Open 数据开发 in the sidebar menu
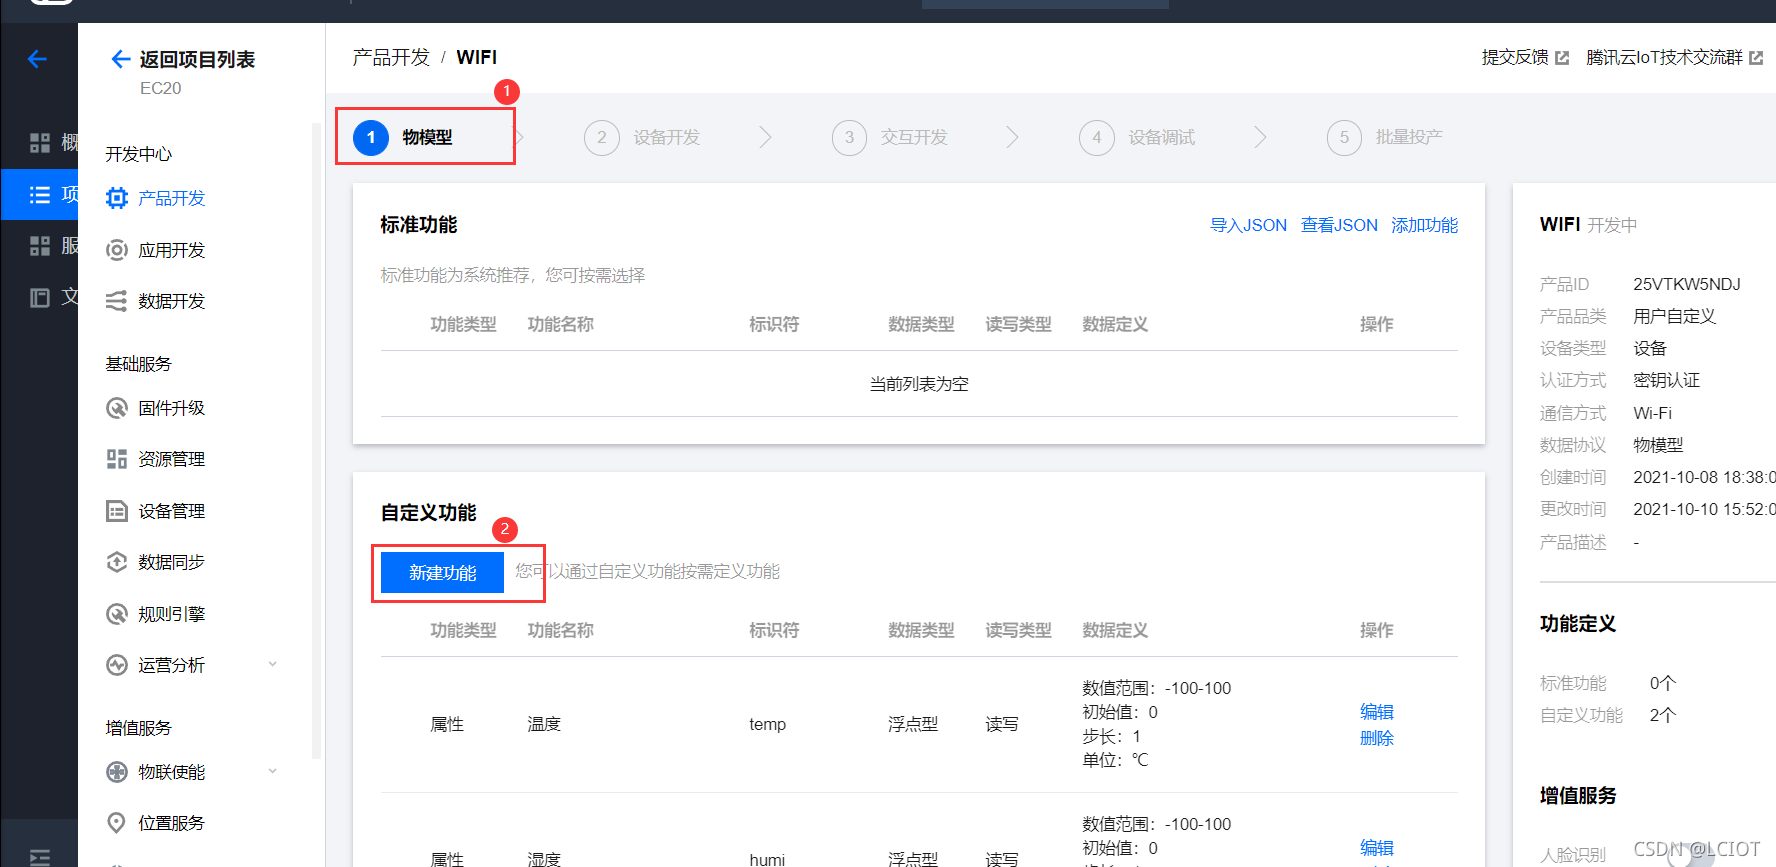The image size is (1776, 867). (172, 301)
